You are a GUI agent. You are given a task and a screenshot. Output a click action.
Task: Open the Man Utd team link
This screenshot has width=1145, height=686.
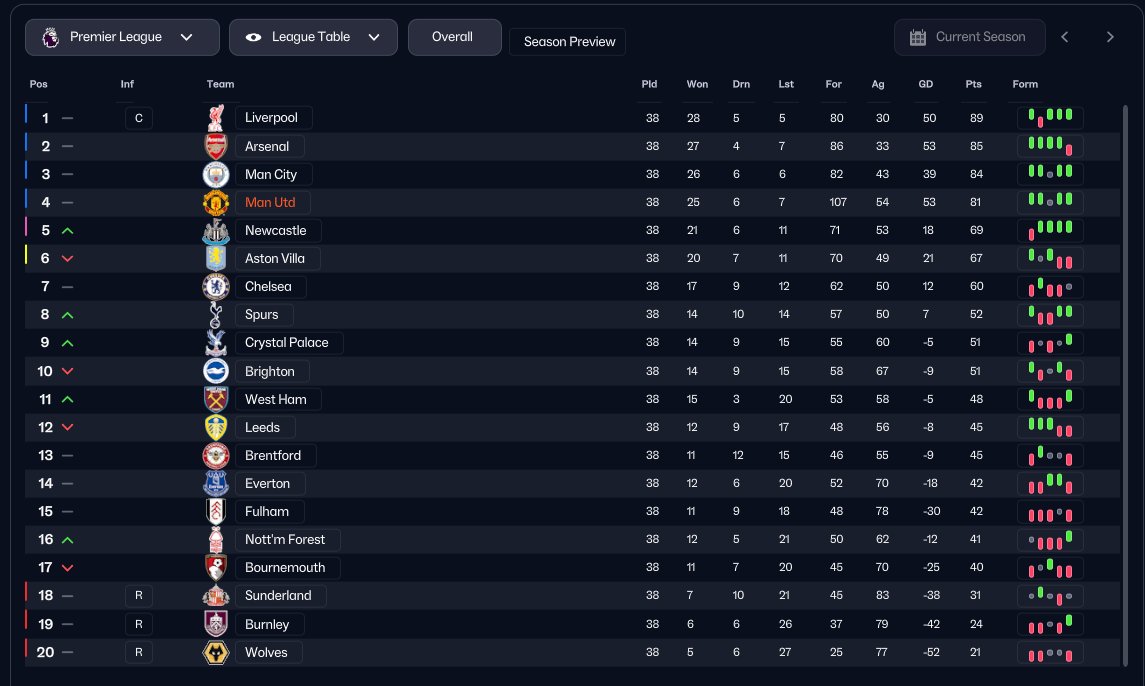272,202
